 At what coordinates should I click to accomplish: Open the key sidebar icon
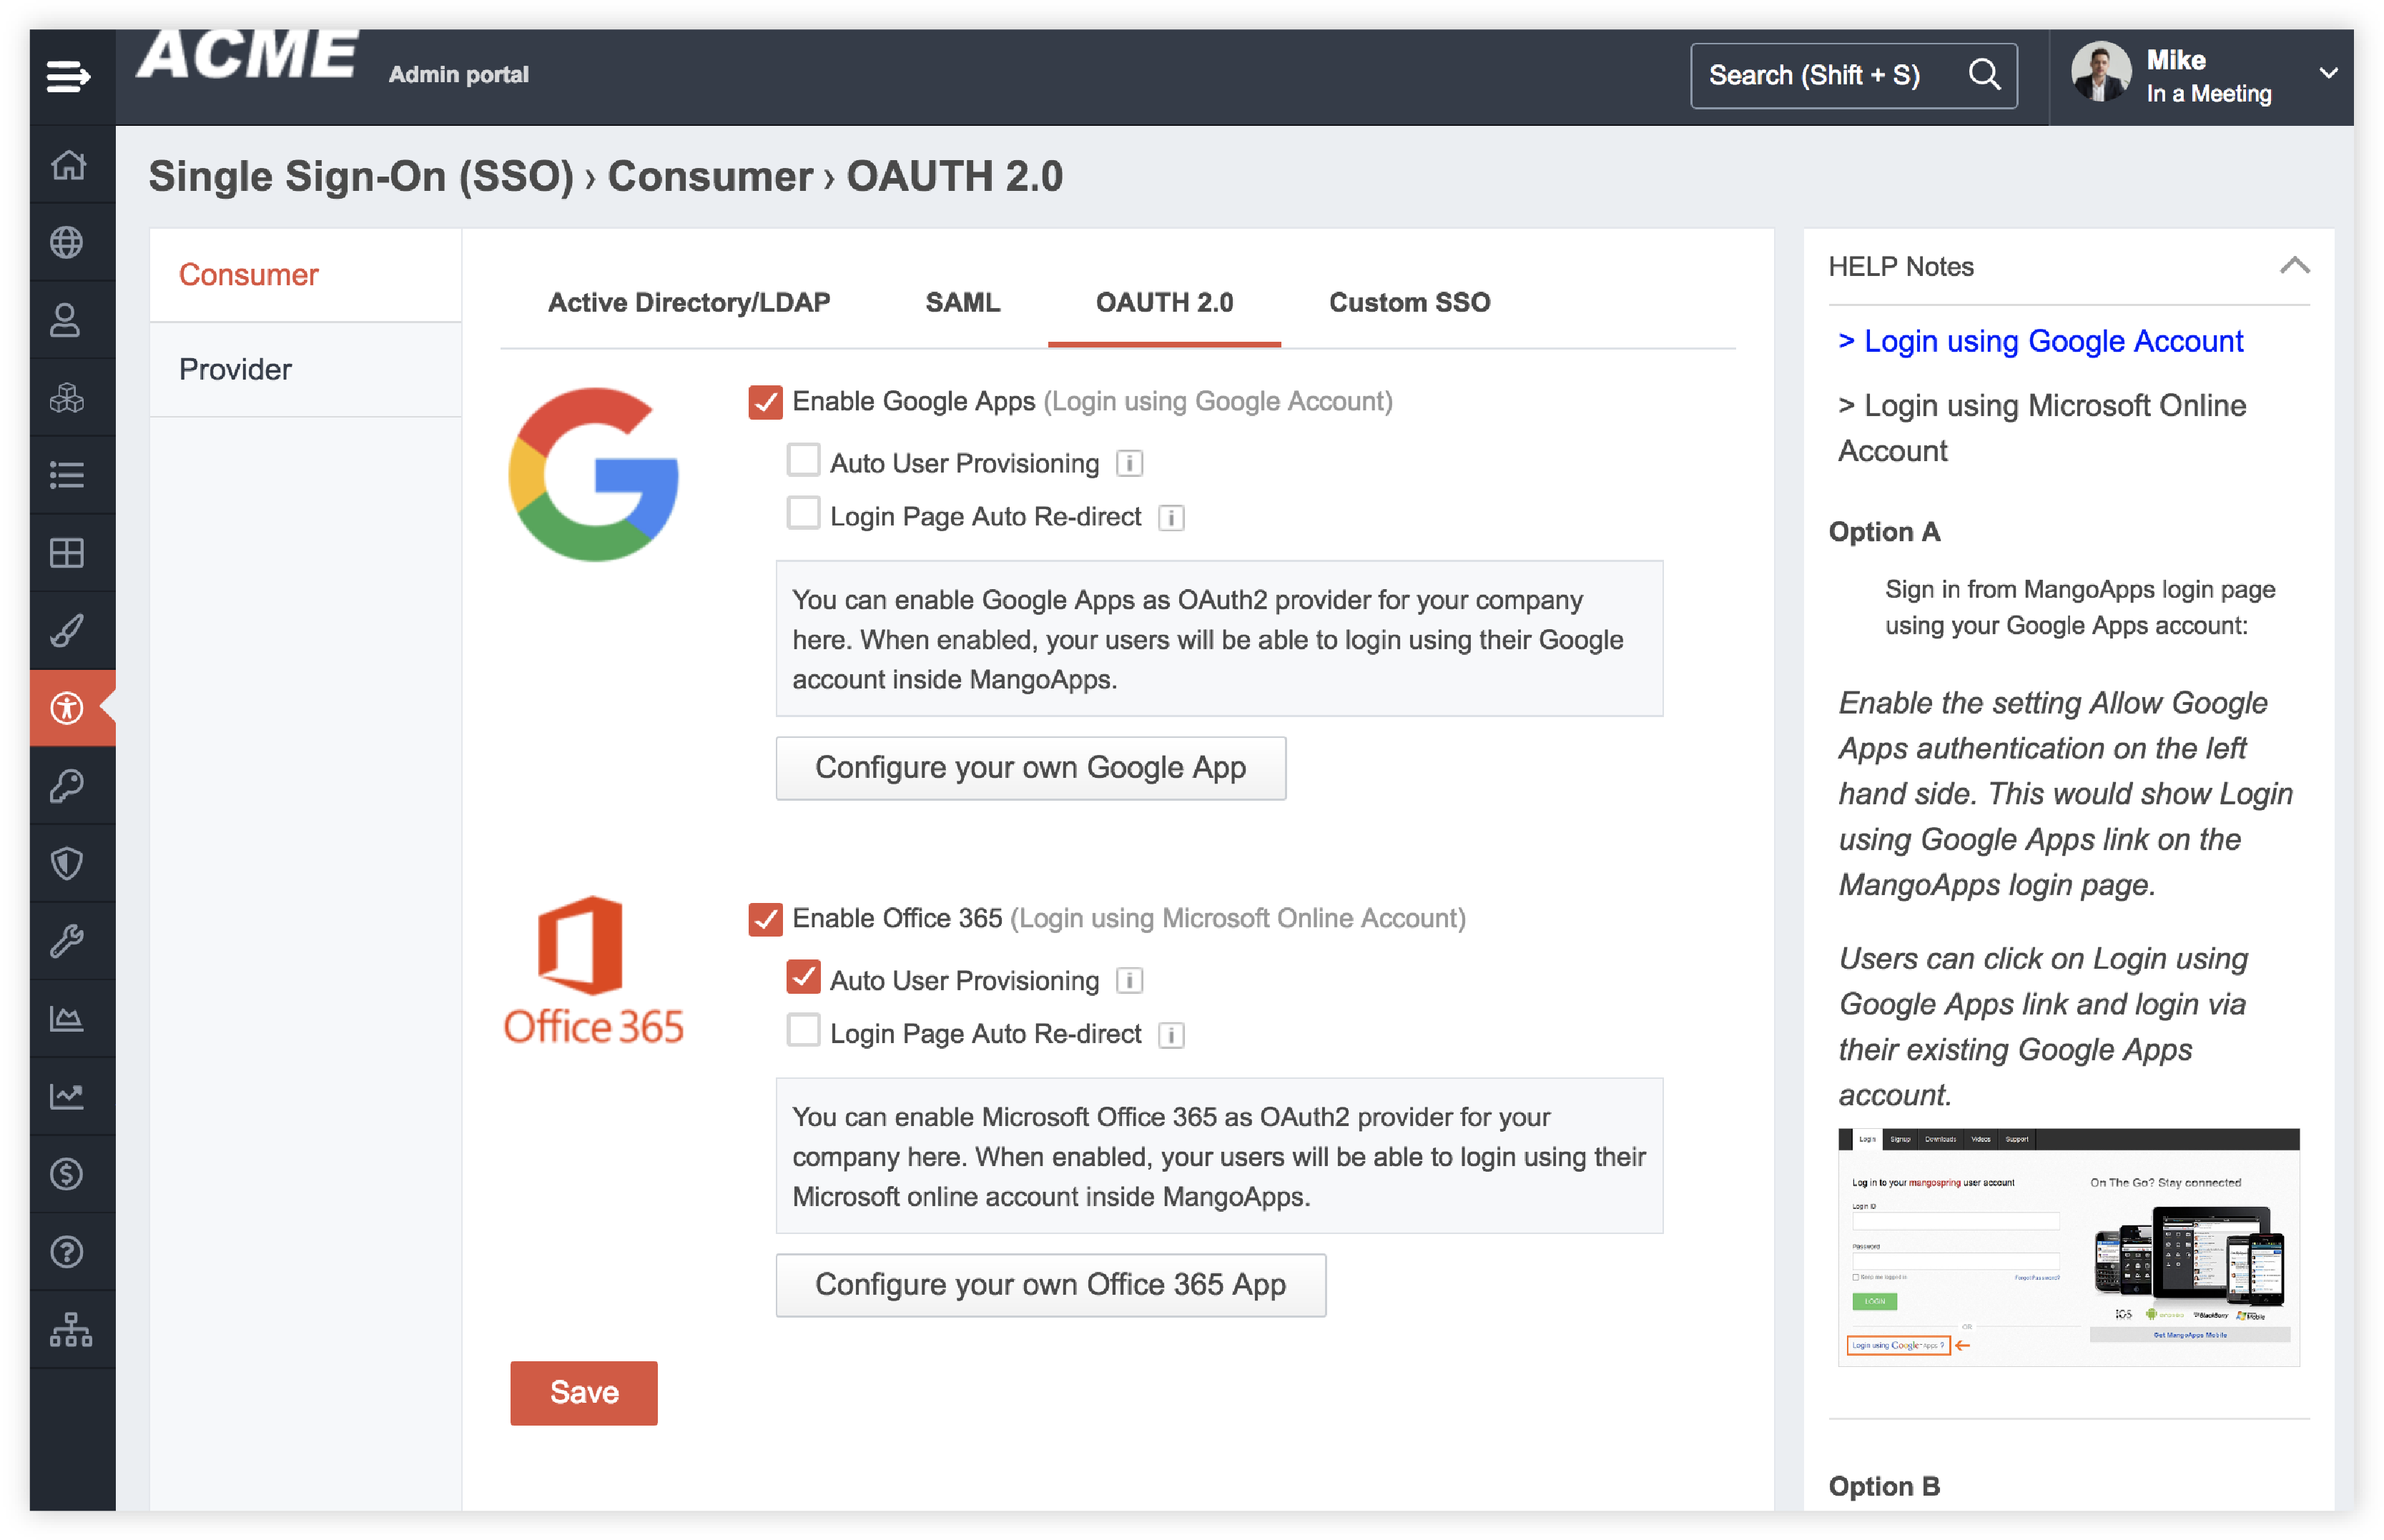tap(67, 786)
